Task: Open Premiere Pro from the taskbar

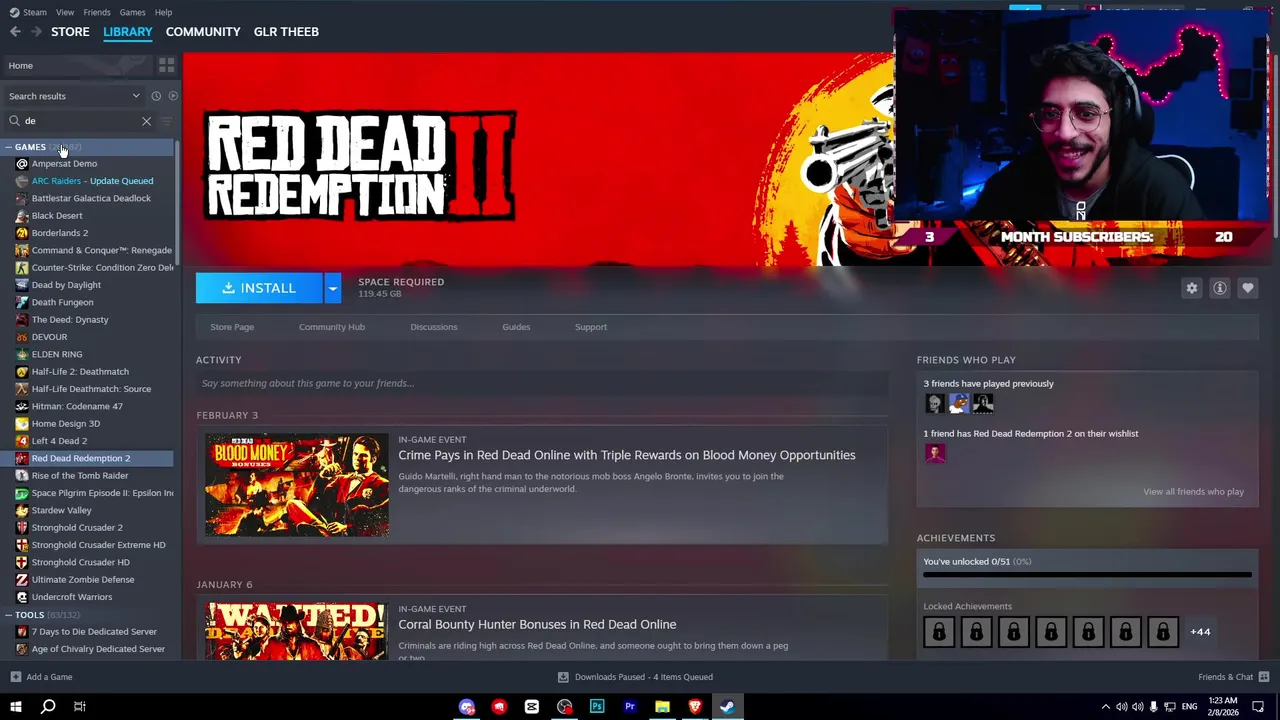Action: pos(630,707)
